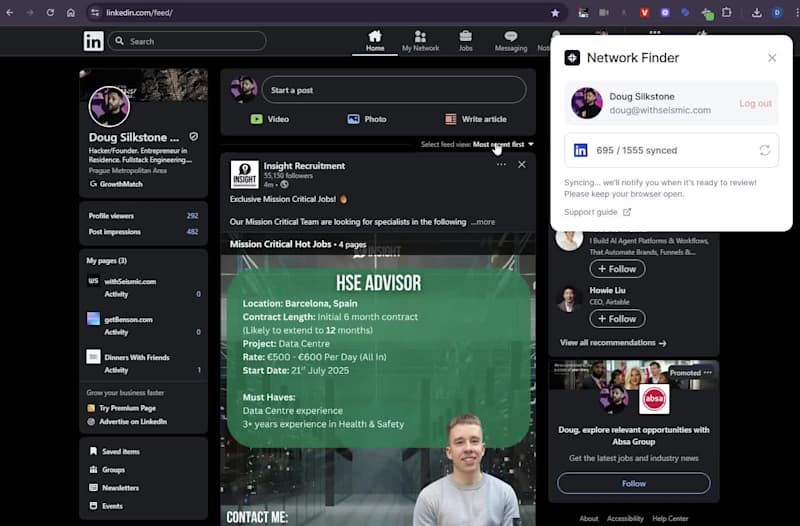Open Insight Recruitment company name link
The image size is (800, 526).
tap(304, 166)
